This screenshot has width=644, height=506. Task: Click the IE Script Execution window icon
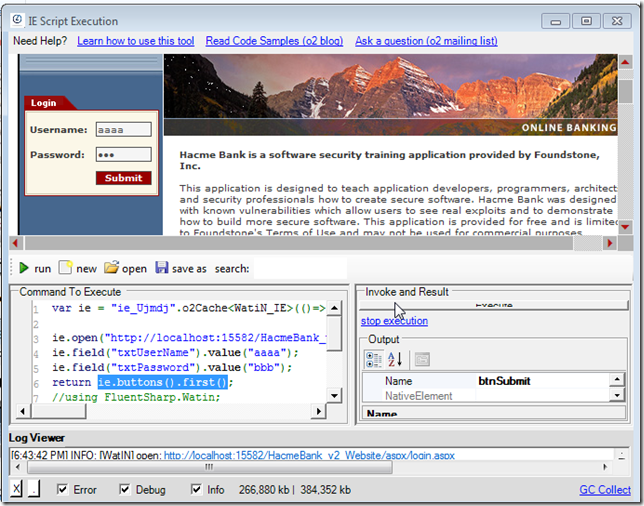tap(17, 20)
